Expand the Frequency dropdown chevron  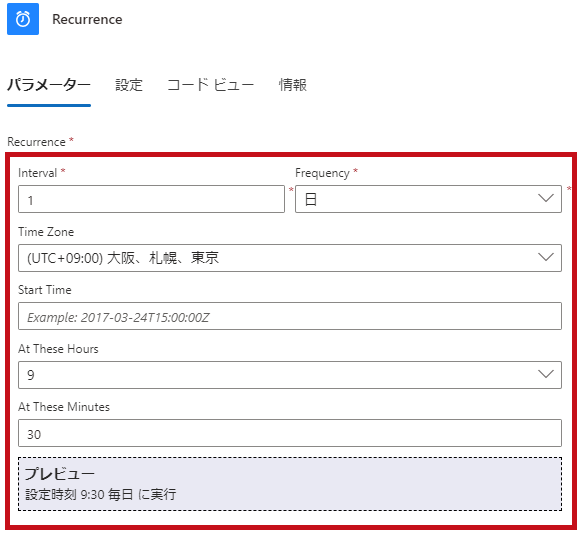[x=545, y=198]
